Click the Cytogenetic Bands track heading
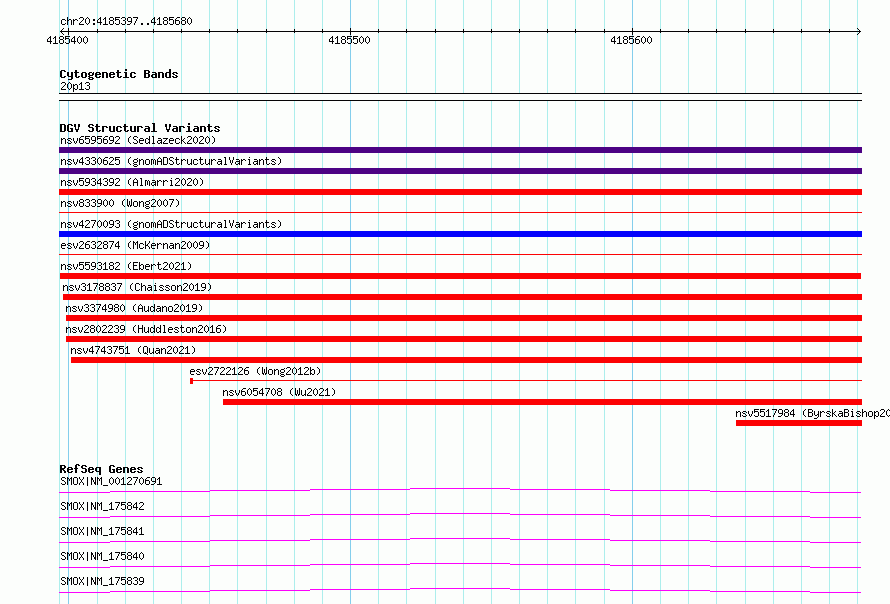890x604 pixels. tap(119, 74)
